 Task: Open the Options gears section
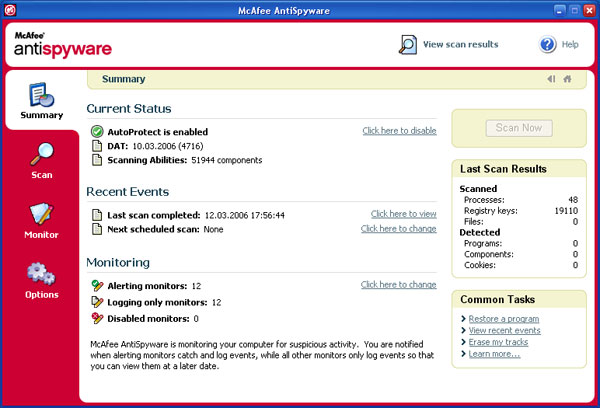42,281
